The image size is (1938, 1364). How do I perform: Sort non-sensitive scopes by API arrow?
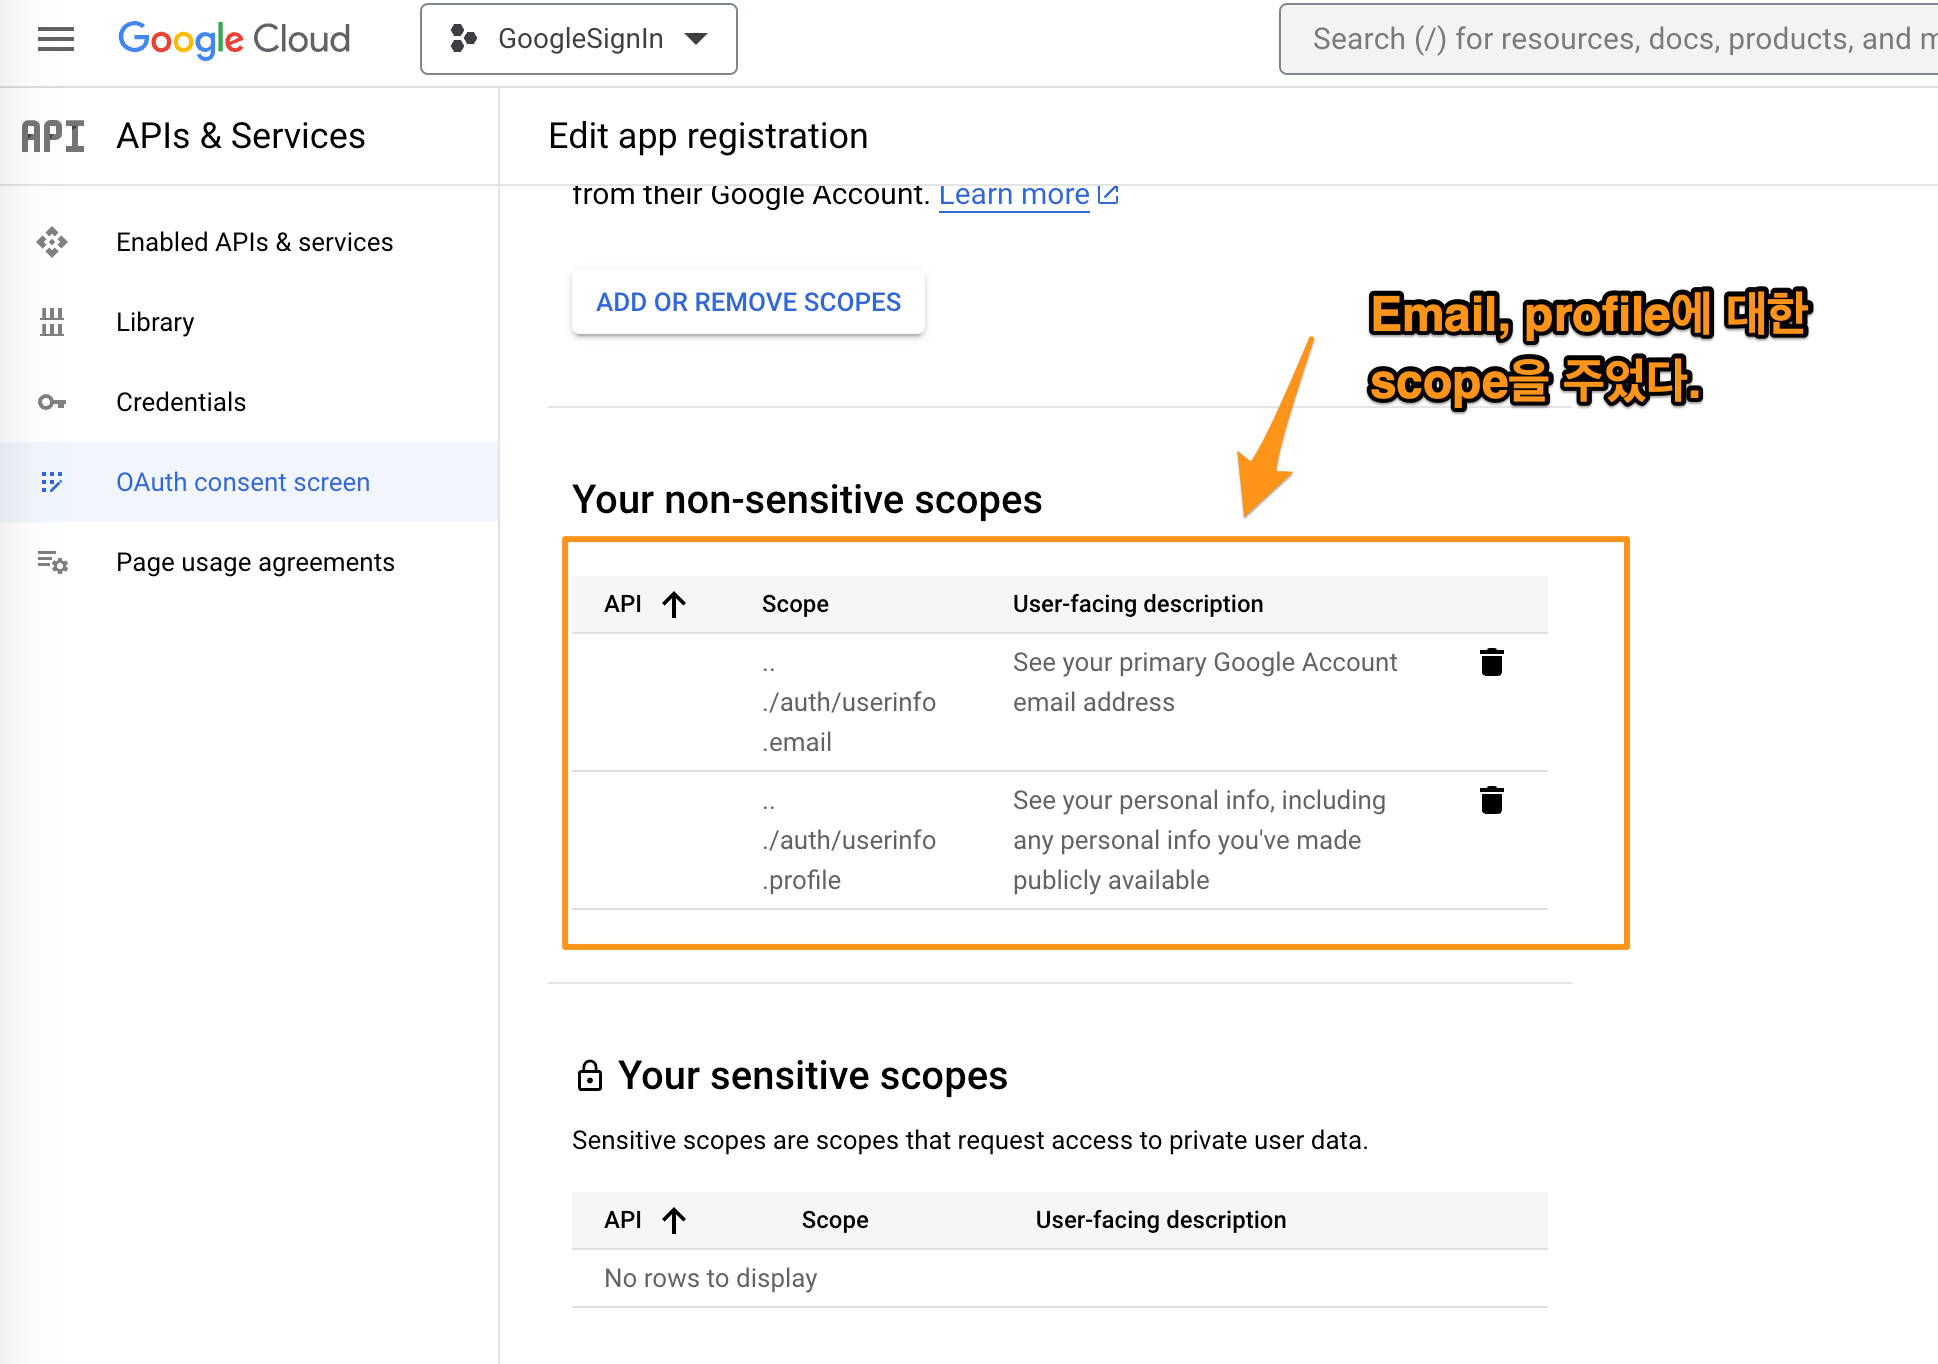click(x=674, y=604)
